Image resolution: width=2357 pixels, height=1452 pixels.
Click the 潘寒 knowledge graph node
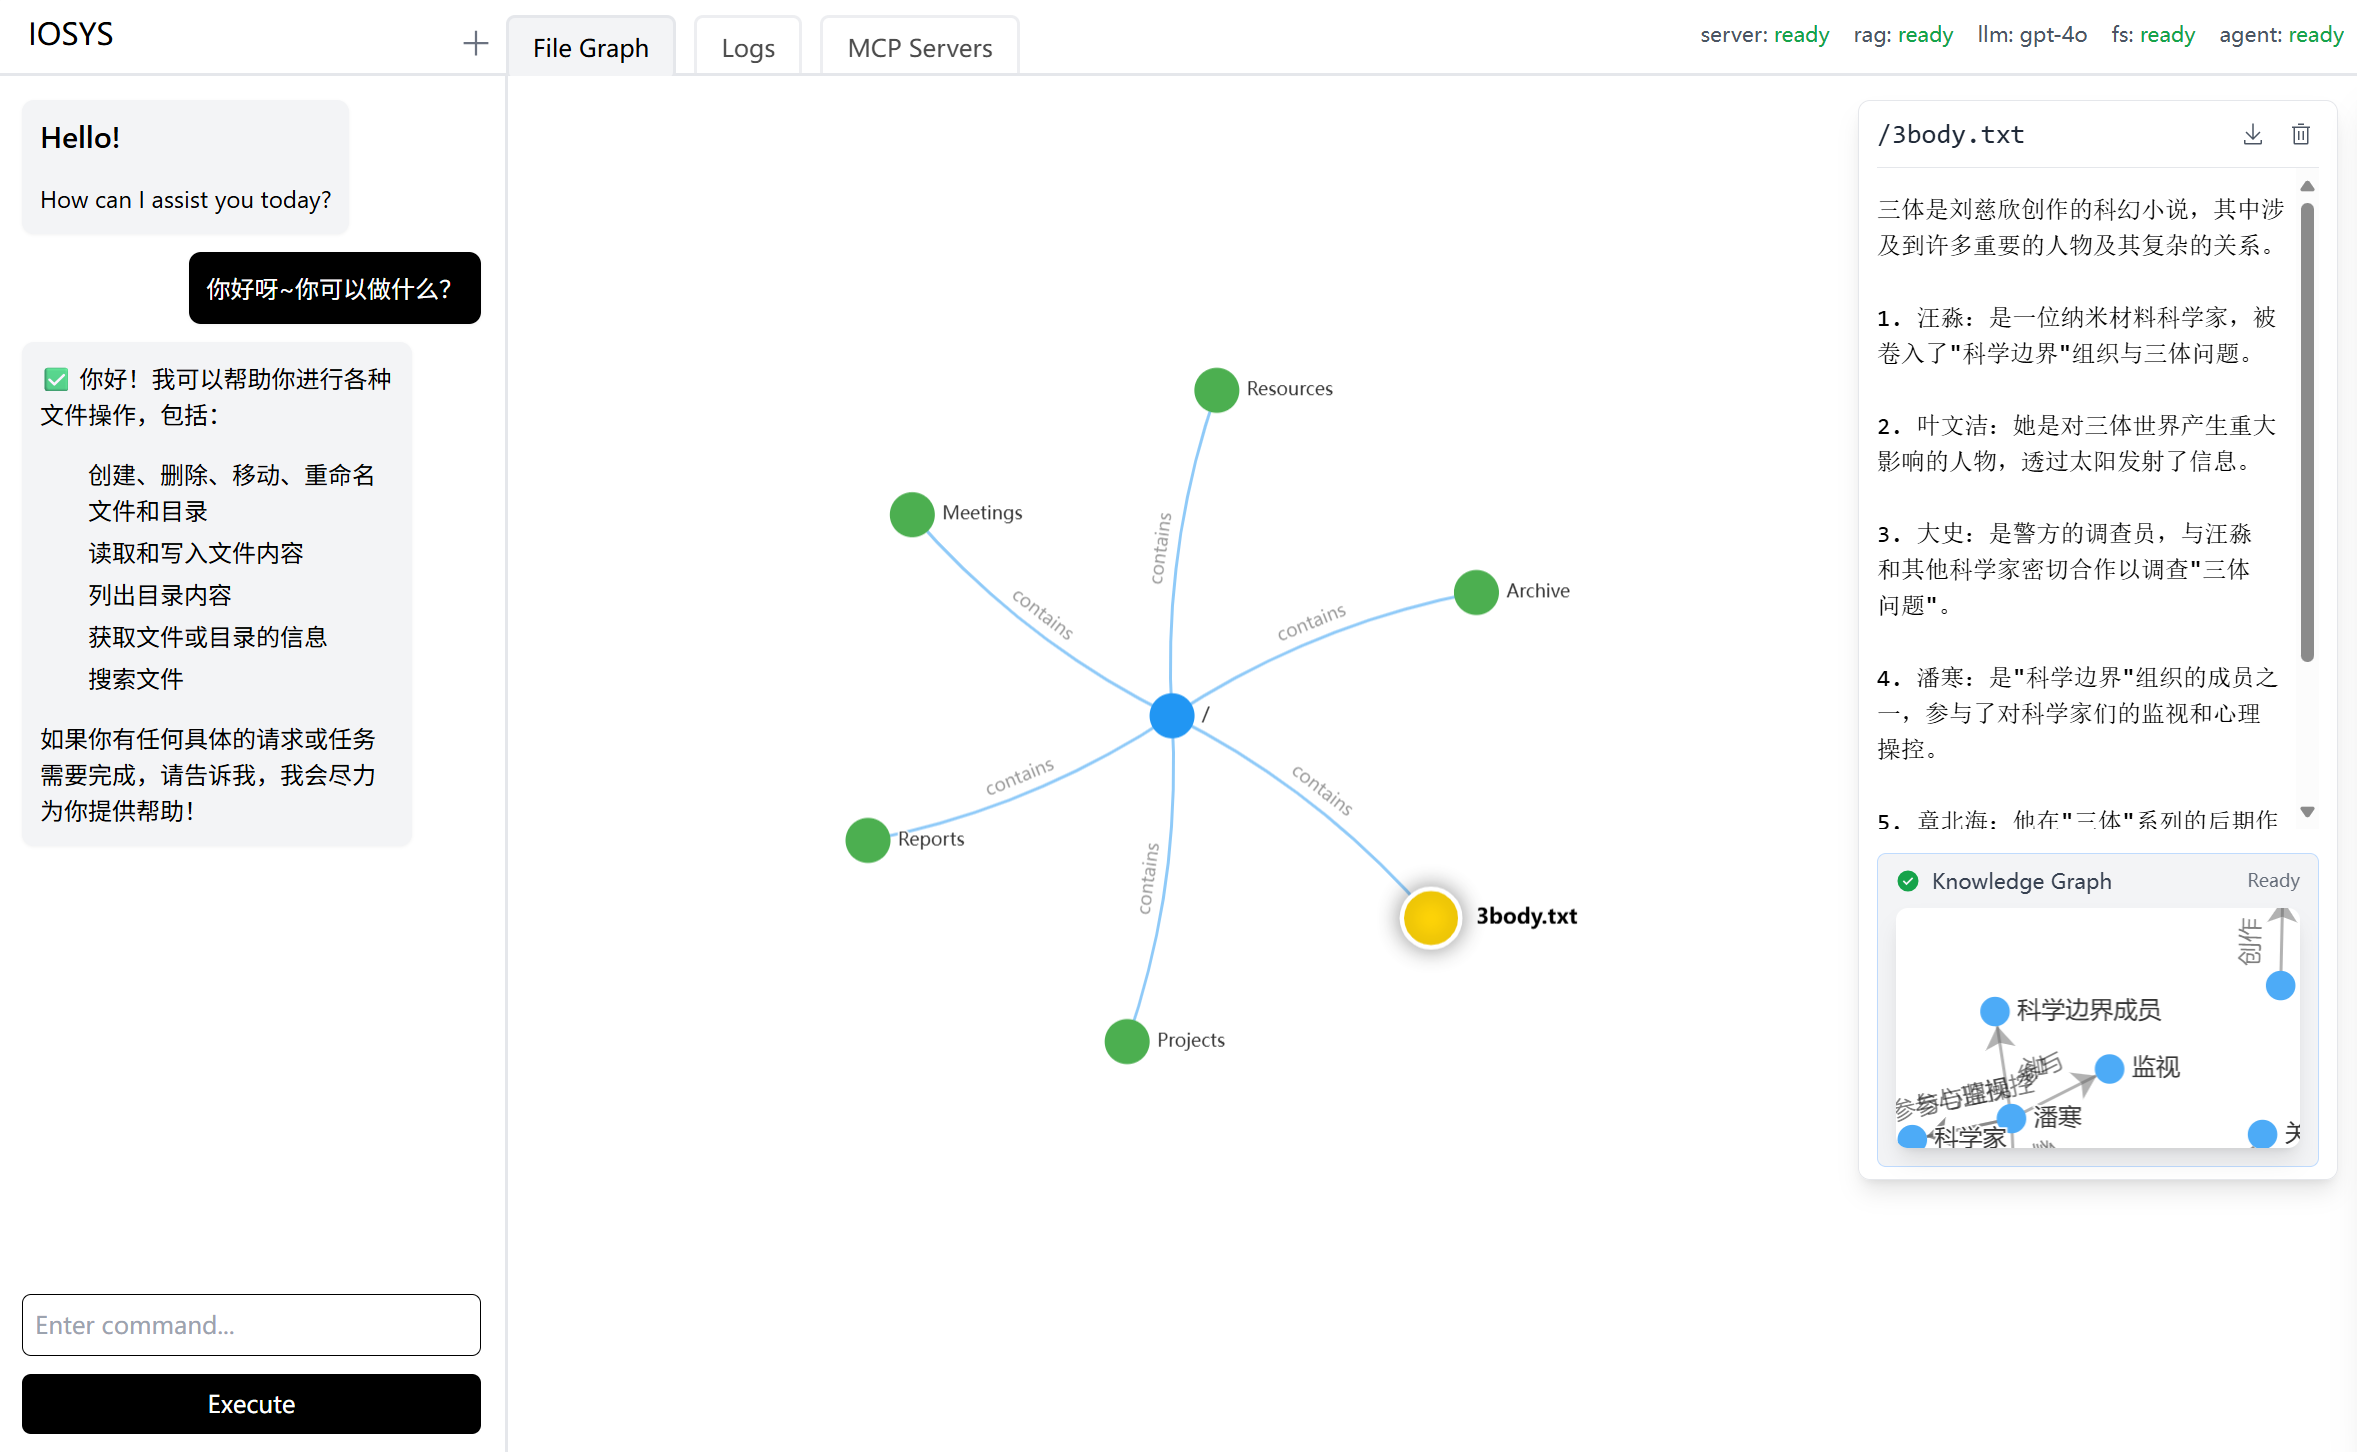(2011, 1118)
